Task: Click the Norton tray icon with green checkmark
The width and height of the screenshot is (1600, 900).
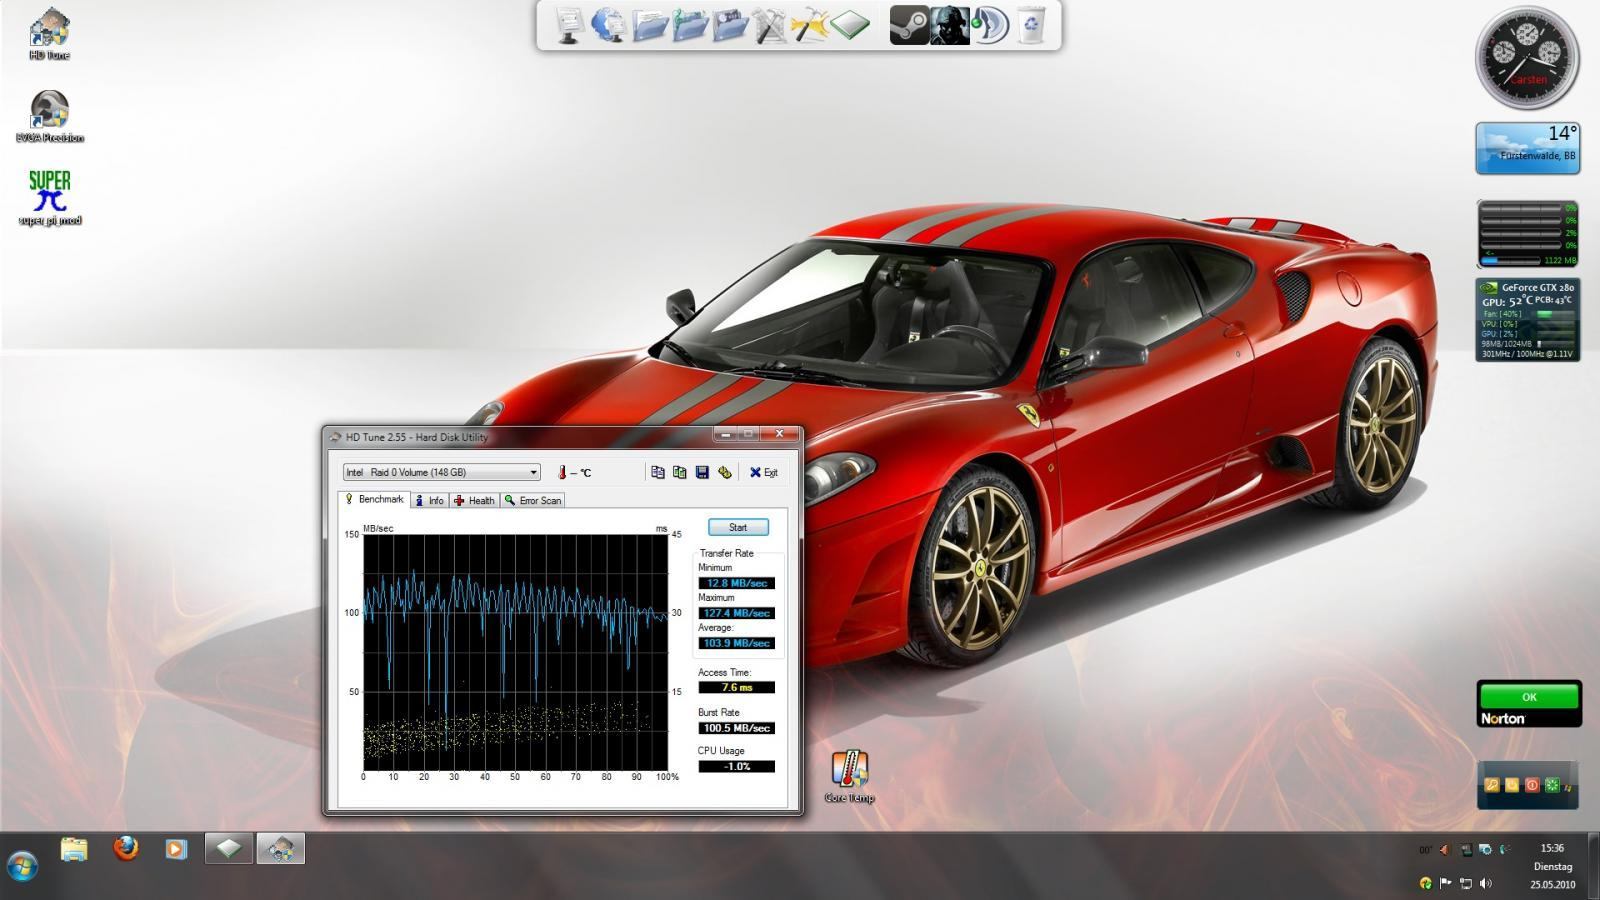Action: click(x=1425, y=883)
